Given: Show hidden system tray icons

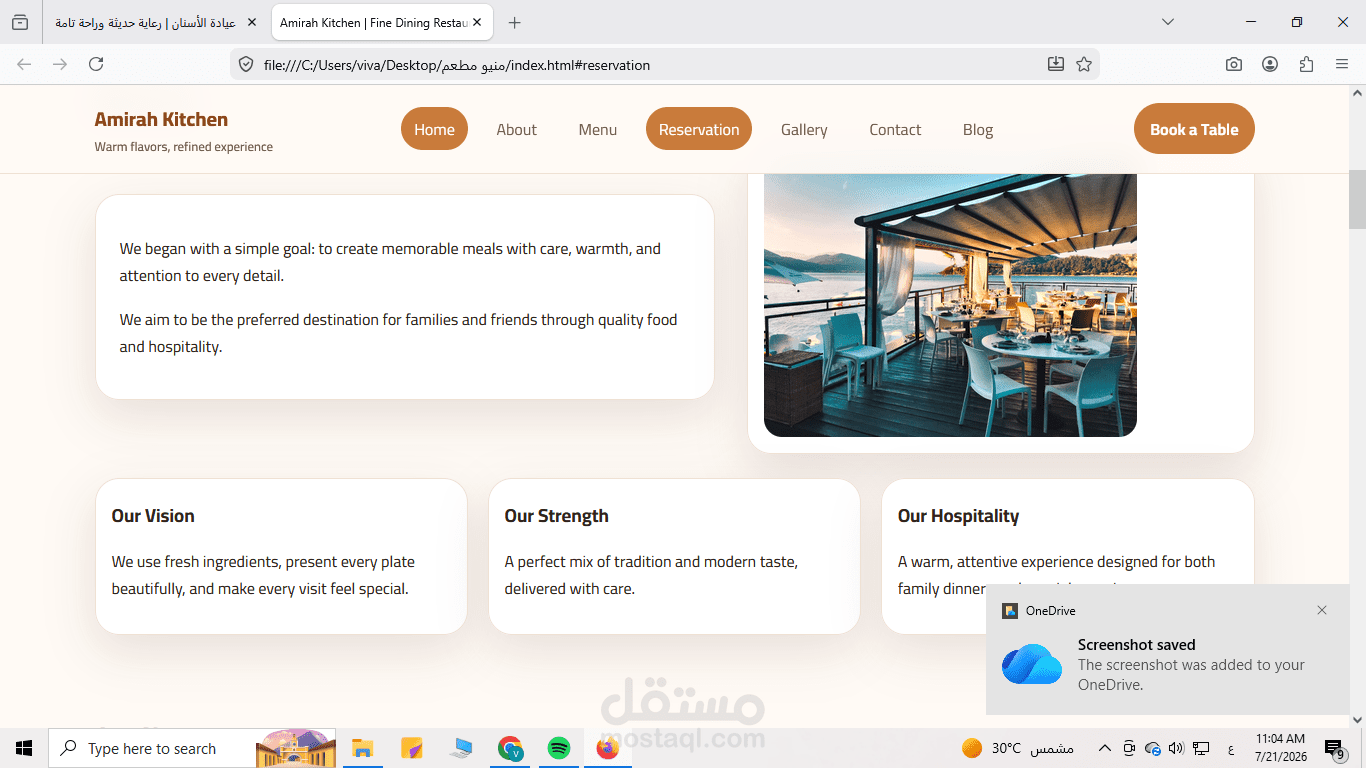Looking at the screenshot, I should point(1105,748).
